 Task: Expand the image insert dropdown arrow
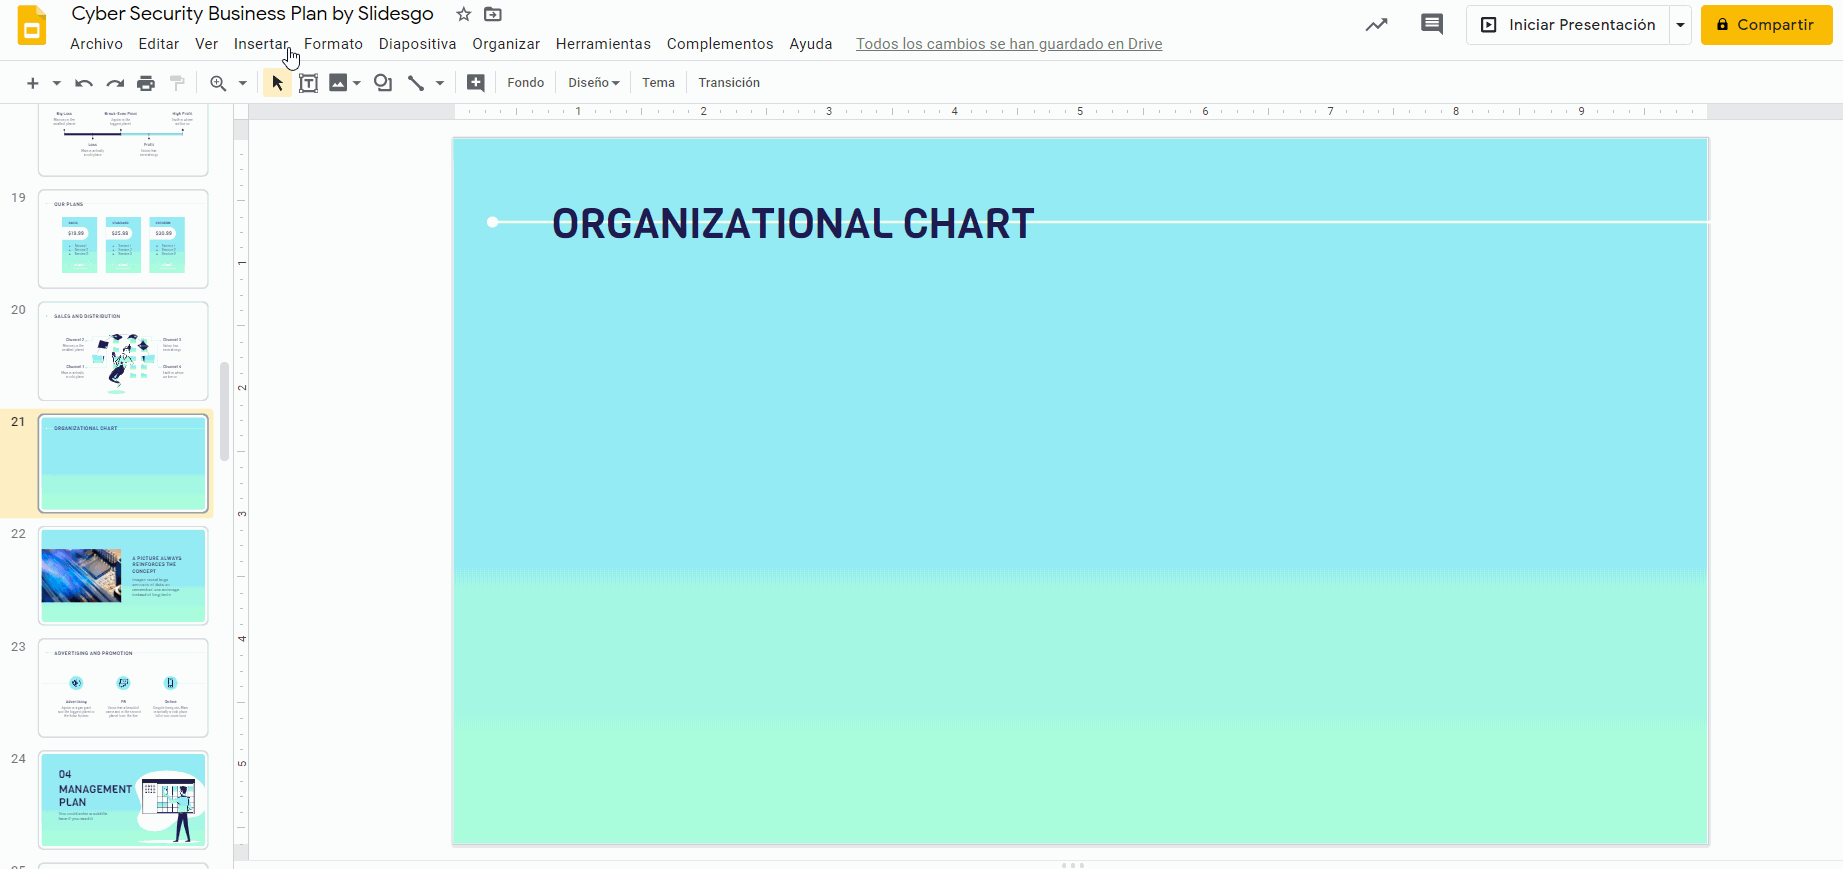(x=357, y=83)
